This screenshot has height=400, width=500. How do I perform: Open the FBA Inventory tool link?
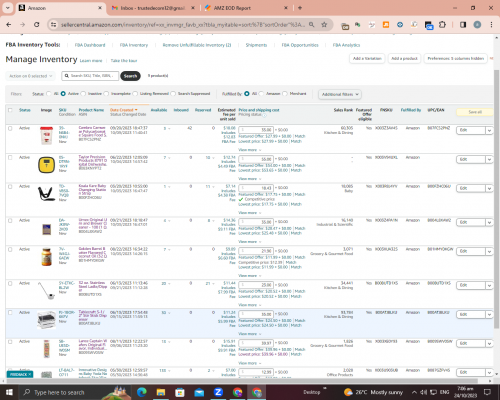point(134,45)
